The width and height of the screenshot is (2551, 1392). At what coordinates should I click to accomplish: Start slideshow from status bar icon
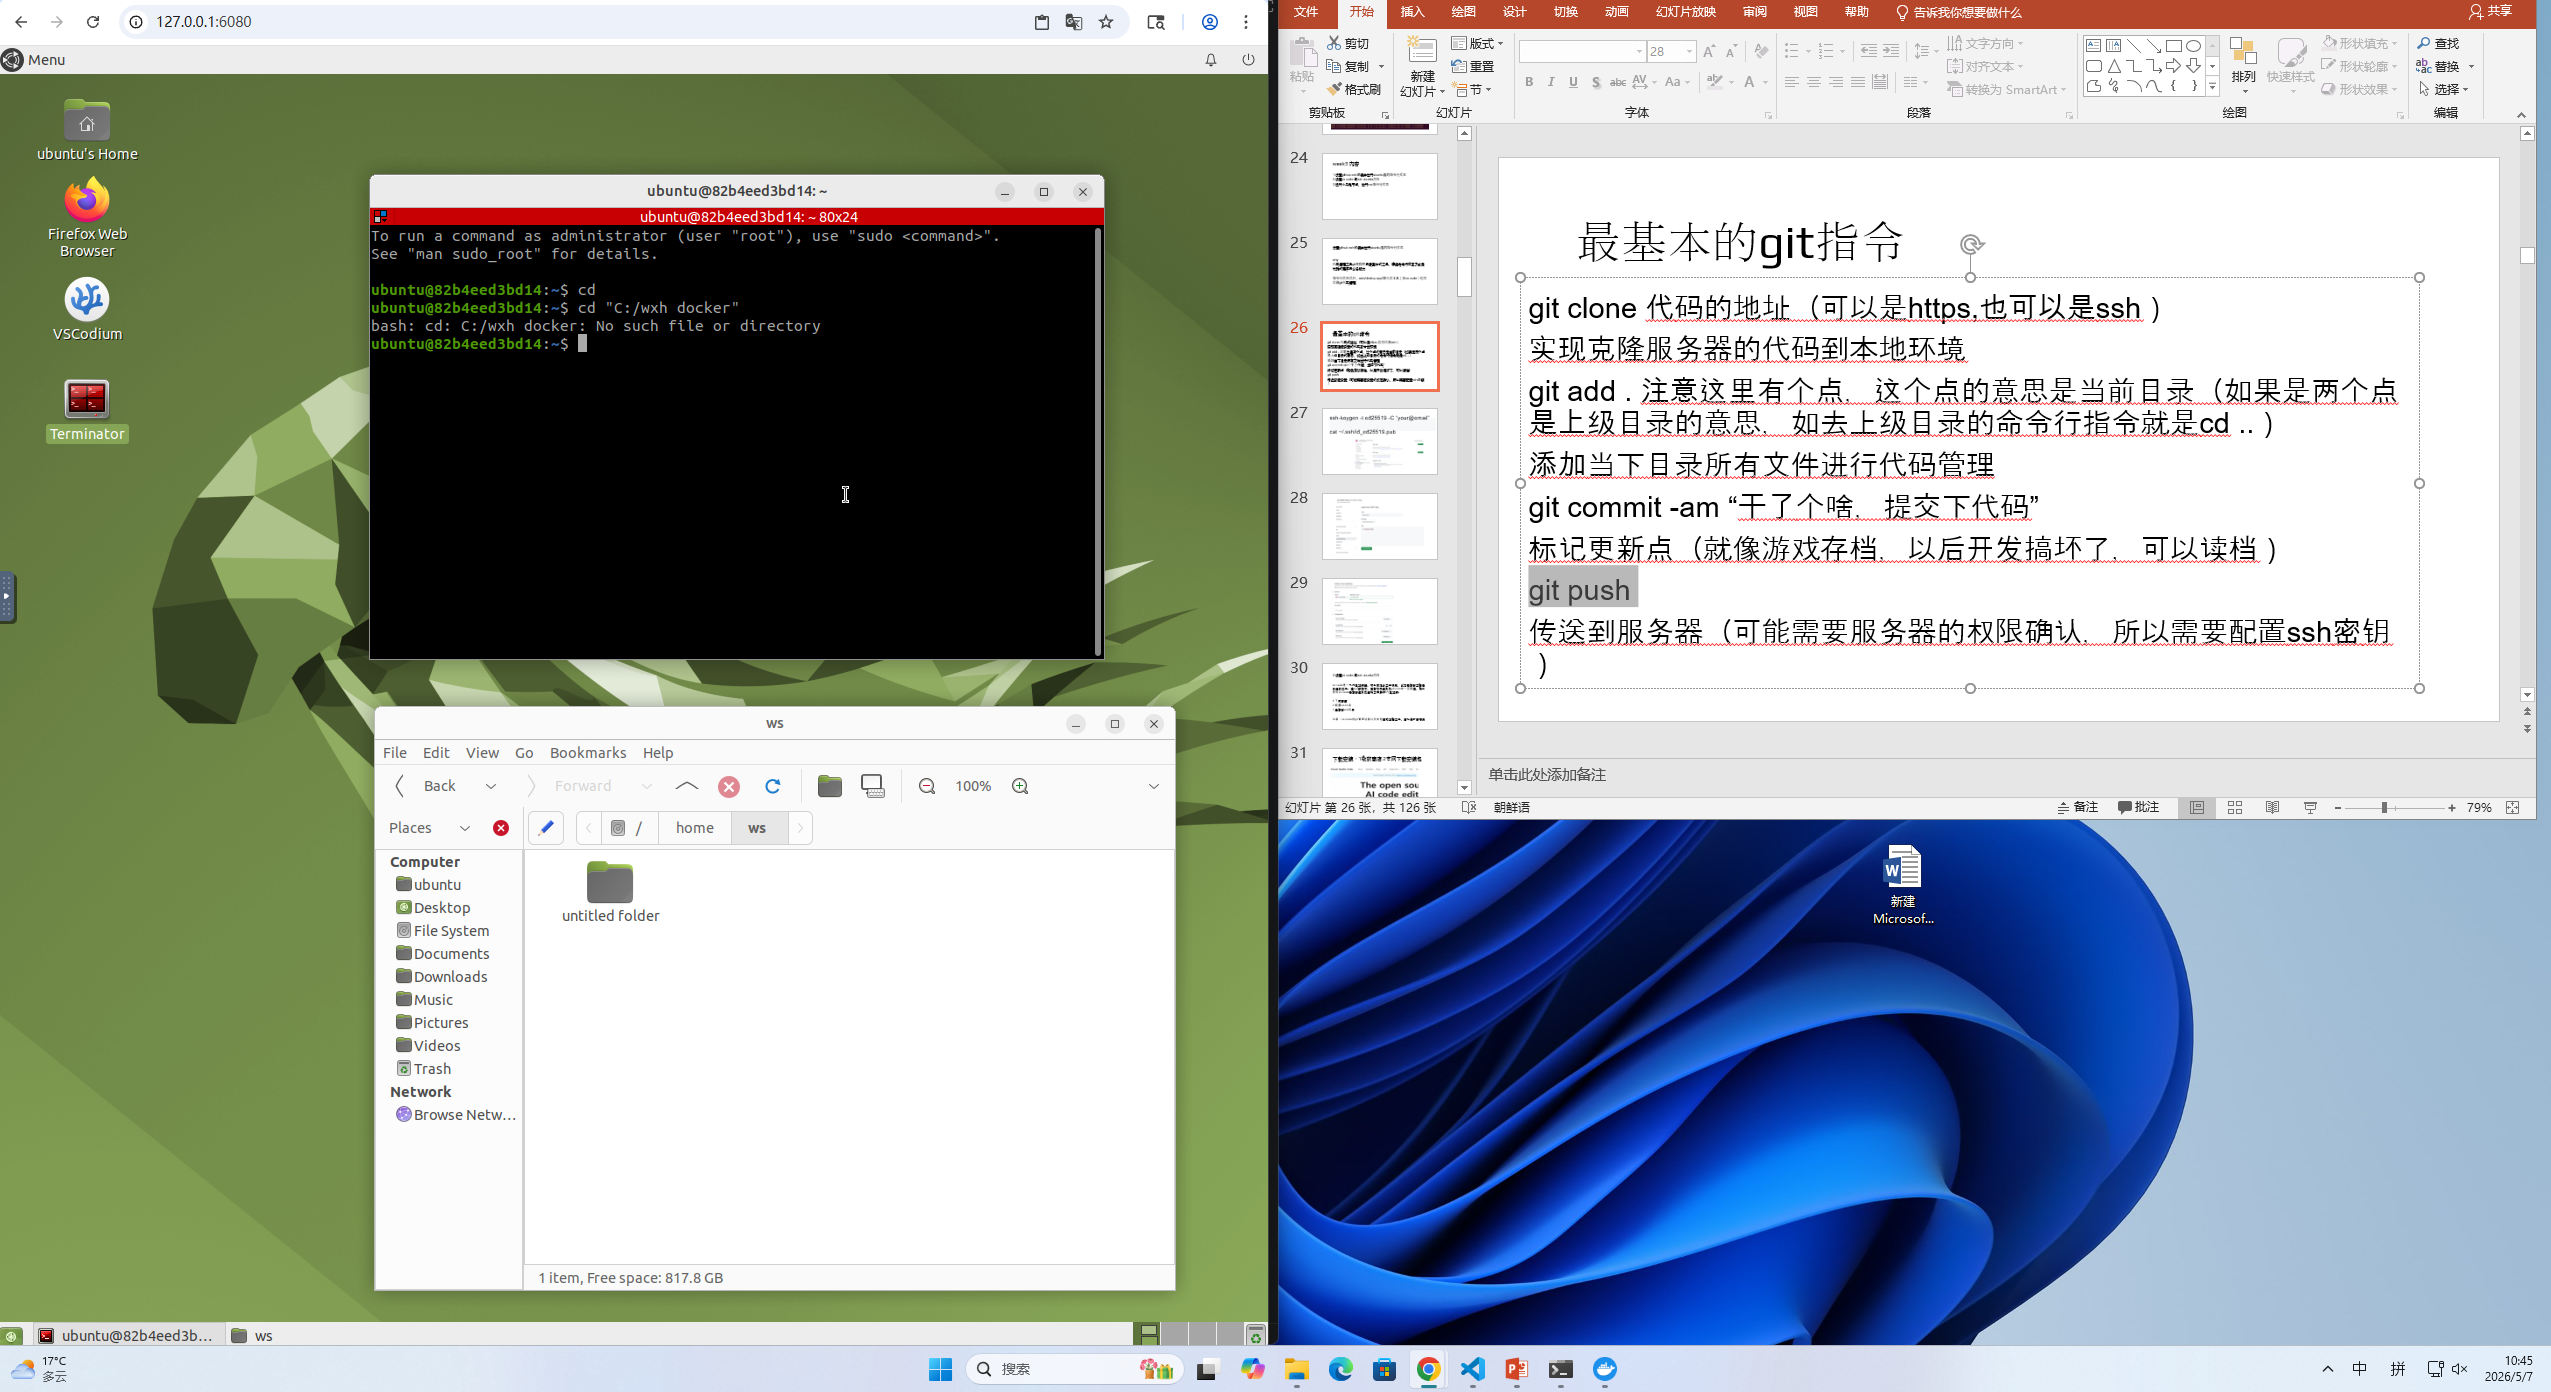click(2310, 808)
